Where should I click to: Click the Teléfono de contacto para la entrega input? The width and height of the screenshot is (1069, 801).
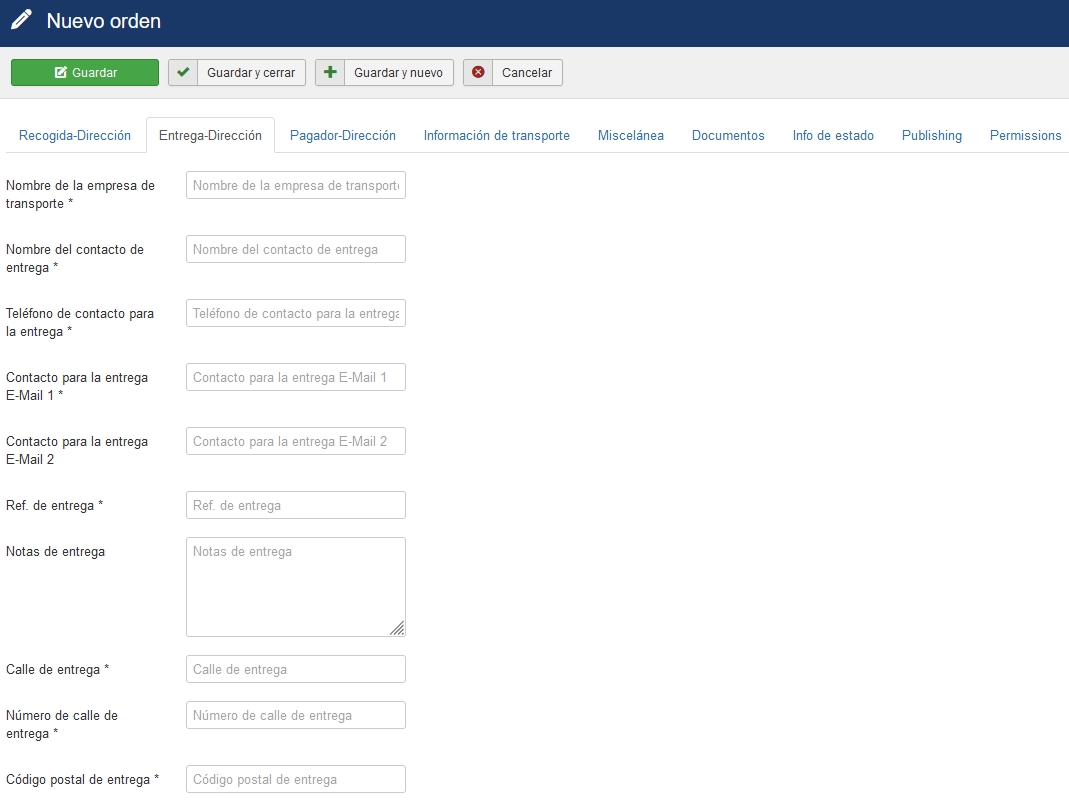296,314
